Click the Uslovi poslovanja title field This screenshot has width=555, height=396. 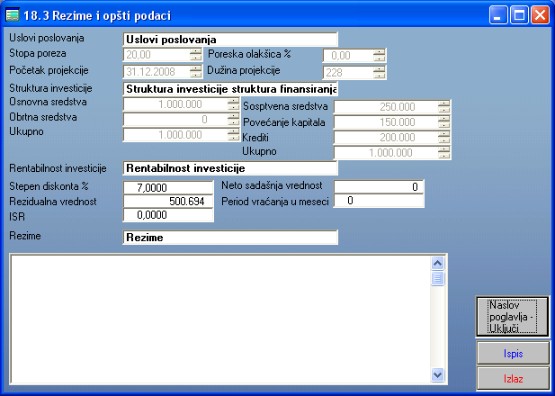(x=230, y=39)
